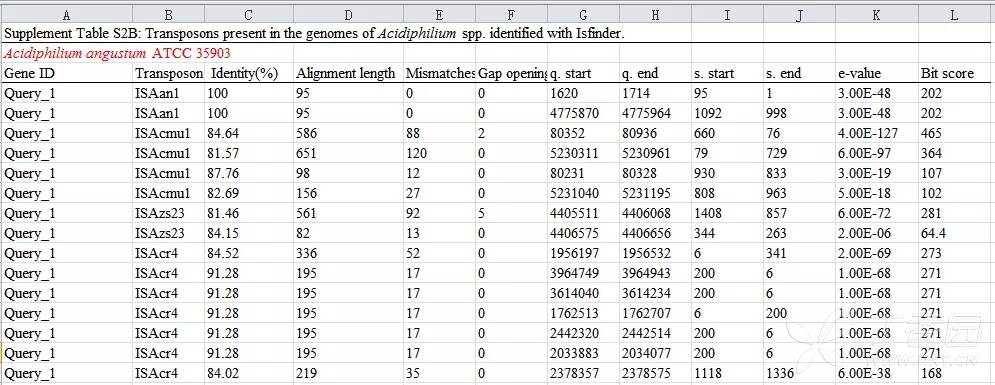Click the Supplement Table S2B title cell

(x=314, y=34)
